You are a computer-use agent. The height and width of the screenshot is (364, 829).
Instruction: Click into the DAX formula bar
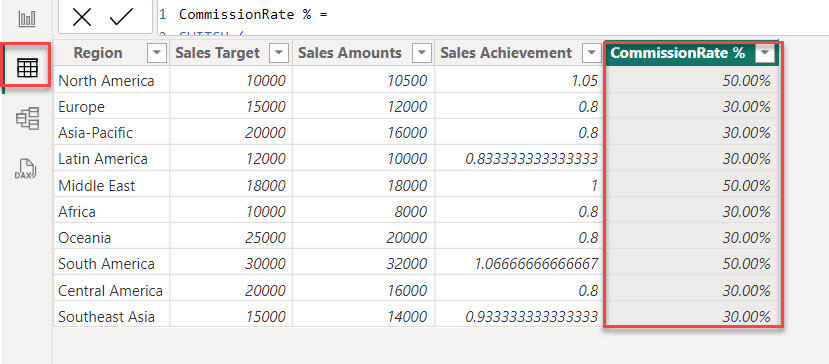tap(492, 17)
